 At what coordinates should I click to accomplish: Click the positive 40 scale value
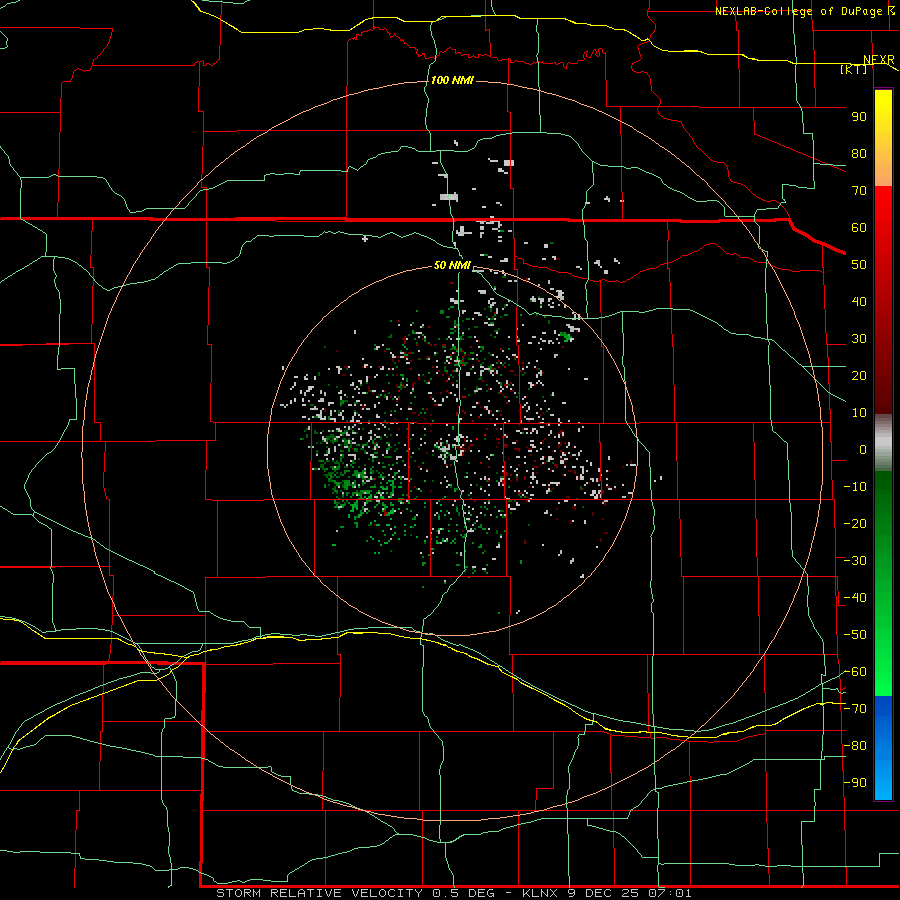(859, 301)
